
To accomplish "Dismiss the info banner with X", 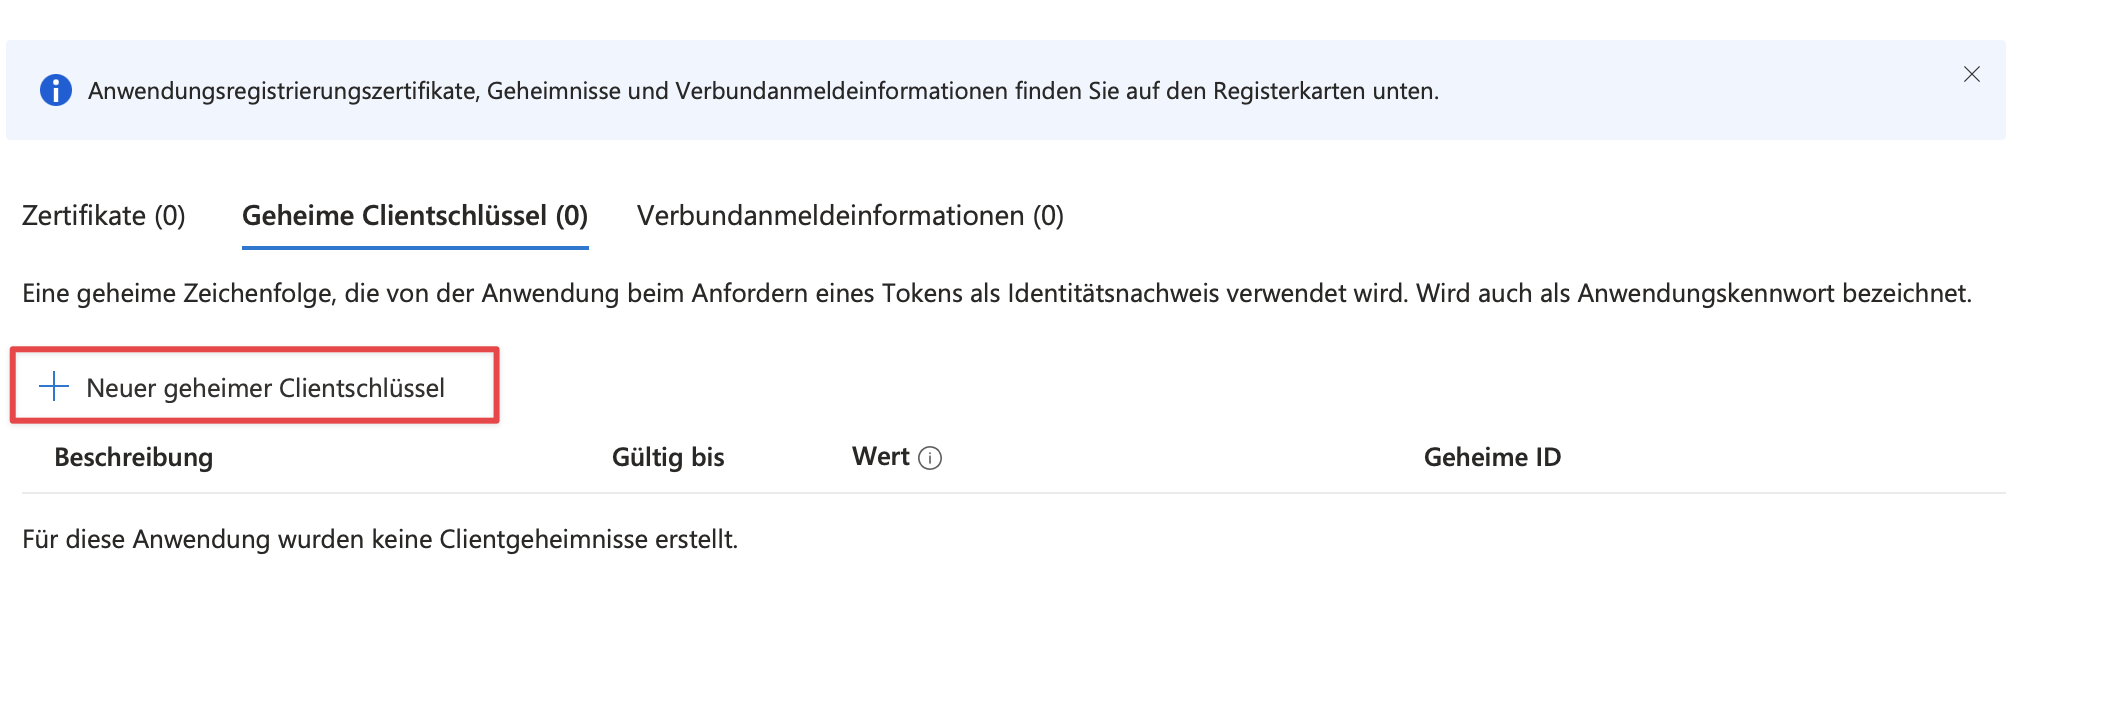I will tap(1971, 74).
